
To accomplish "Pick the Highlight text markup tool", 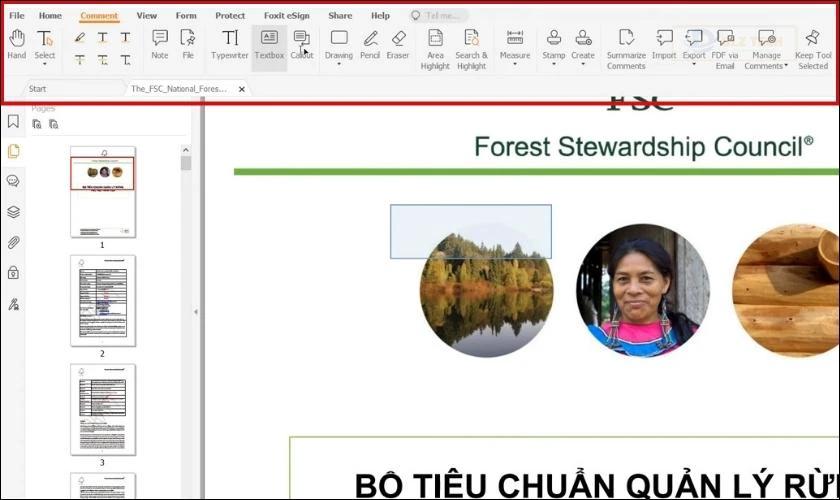I will pyautogui.click(x=80, y=38).
